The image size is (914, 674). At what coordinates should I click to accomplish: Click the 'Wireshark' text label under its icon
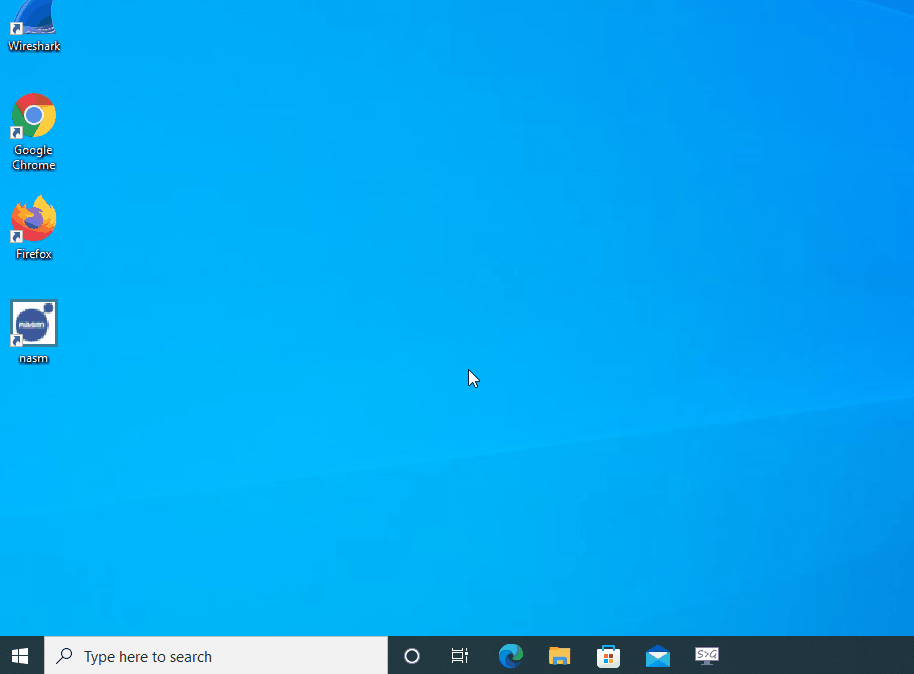(x=34, y=46)
